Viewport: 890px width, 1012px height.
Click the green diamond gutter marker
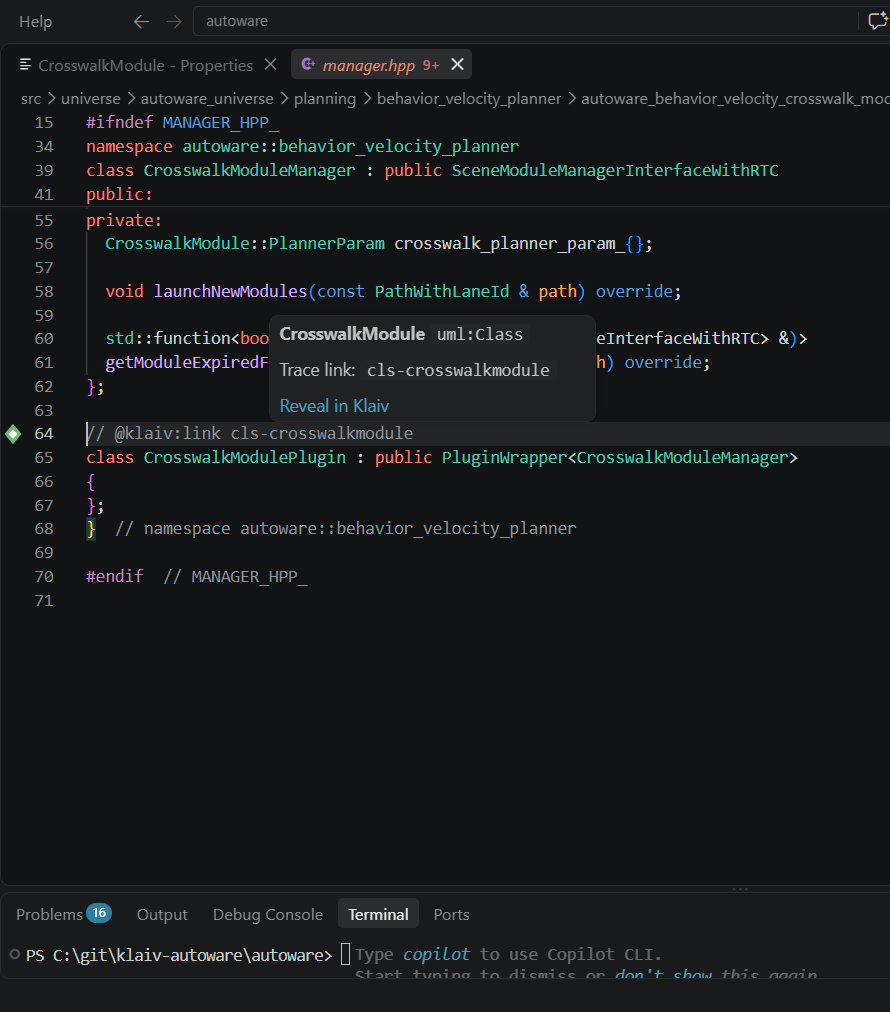13,434
